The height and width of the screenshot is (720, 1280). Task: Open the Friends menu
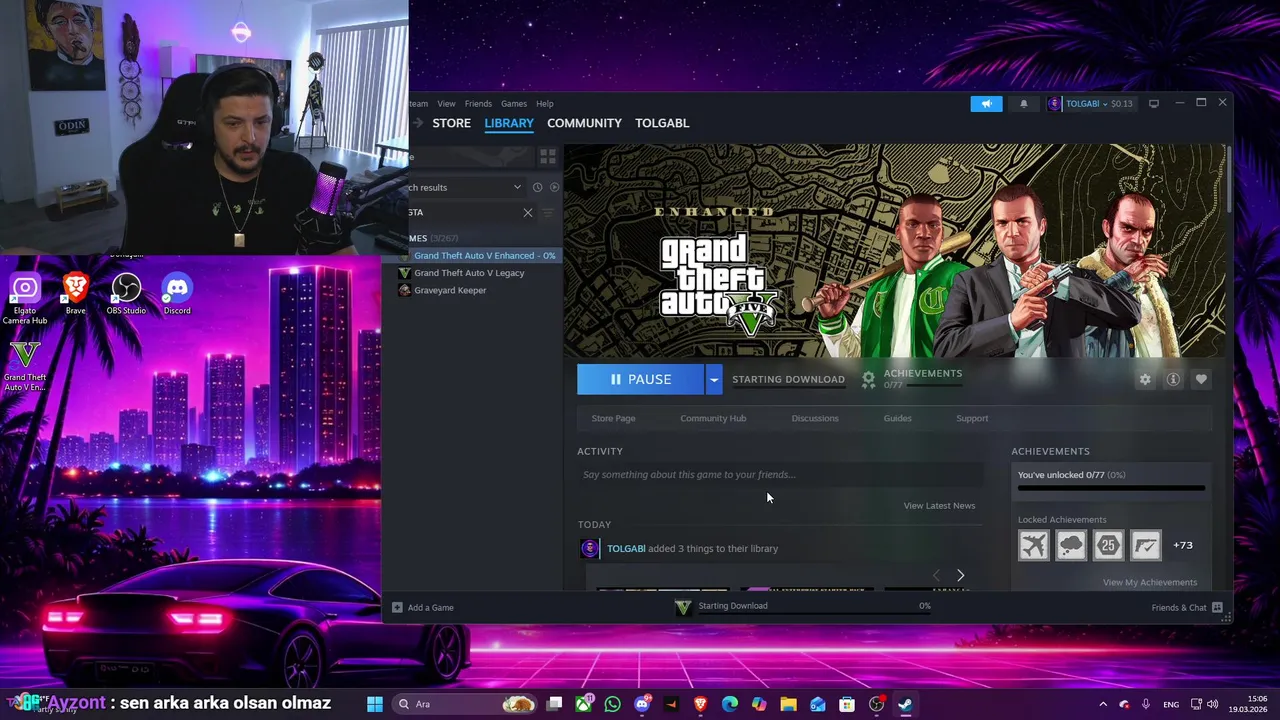pyautogui.click(x=478, y=104)
